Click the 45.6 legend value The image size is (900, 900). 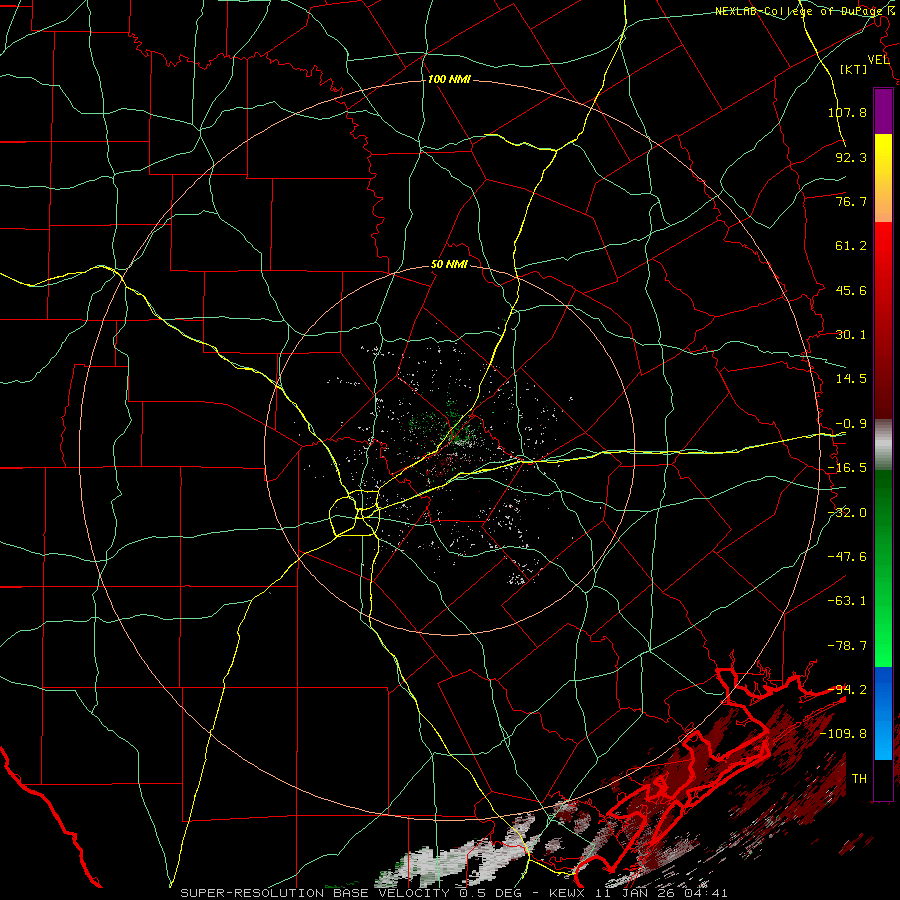tap(851, 290)
